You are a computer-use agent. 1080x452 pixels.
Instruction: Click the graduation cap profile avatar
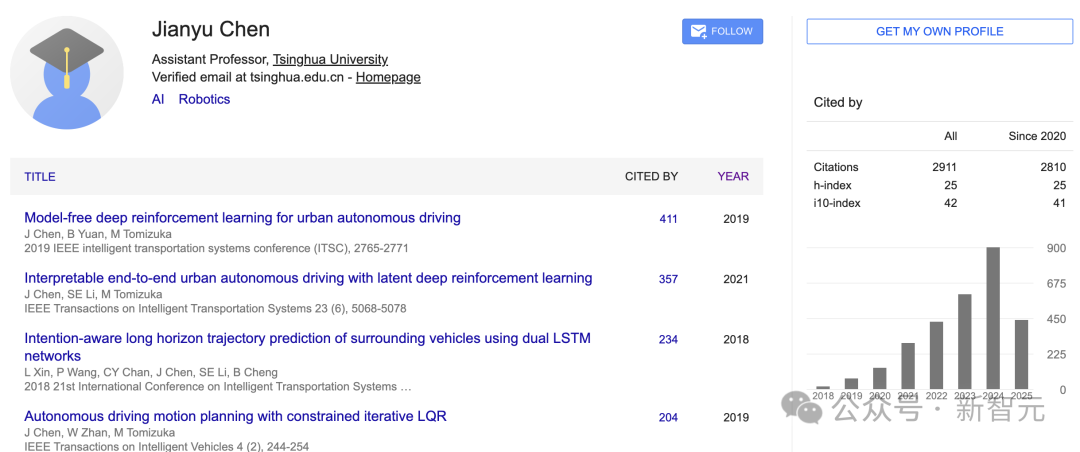pos(67,72)
